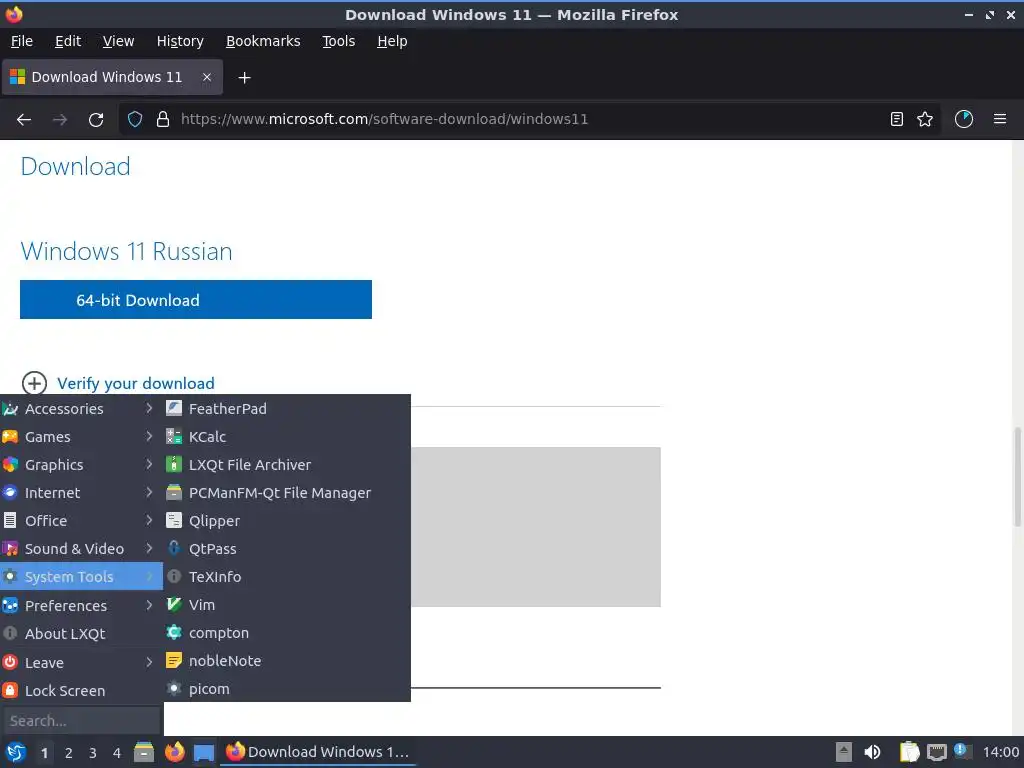1024x768 pixels.
Task: Open the Tools menu
Action: click(x=338, y=41)
